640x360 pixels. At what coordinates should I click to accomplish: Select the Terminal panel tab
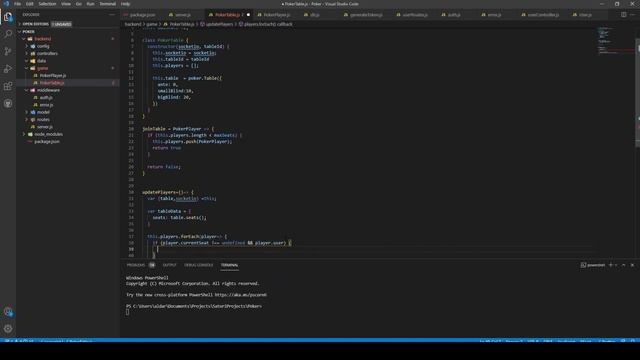click(229, 265)
